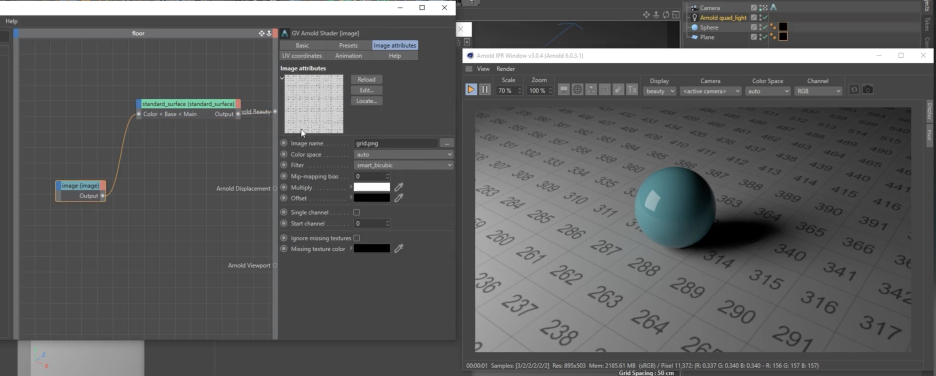The image size is (936, 376).
Task: Open the IPR Color Space auto dropdown
Action: [768, 91]
